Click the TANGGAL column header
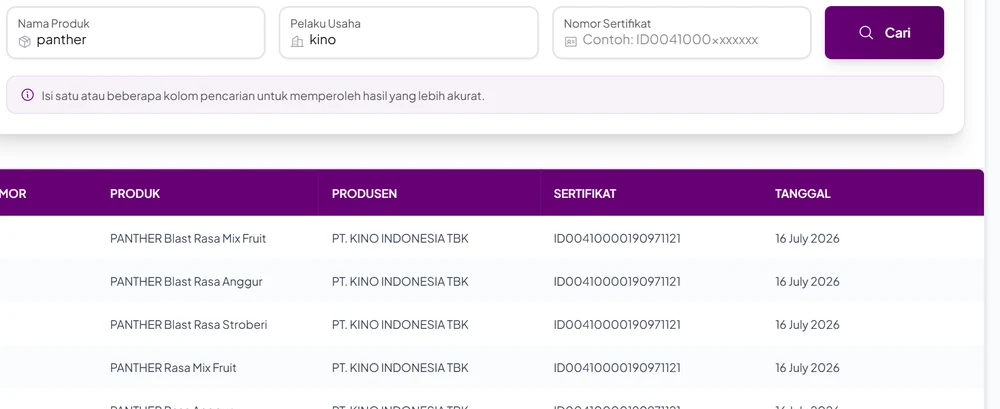Image resolution: width=1000 pixels, height=409 pixels. pos(803,193)
